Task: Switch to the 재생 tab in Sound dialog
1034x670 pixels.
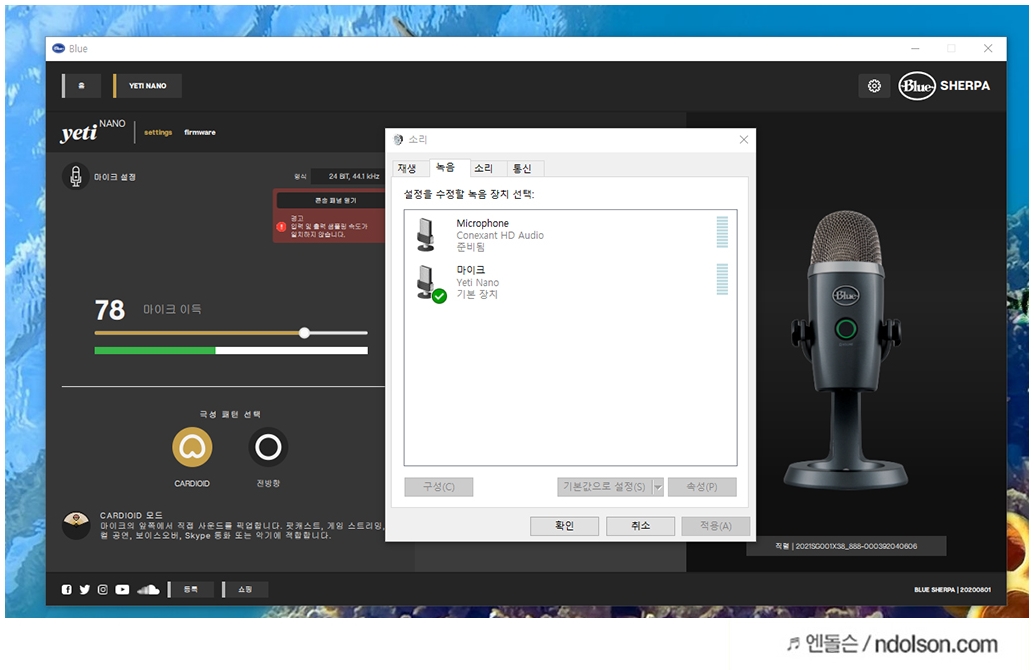Action: 408,169
